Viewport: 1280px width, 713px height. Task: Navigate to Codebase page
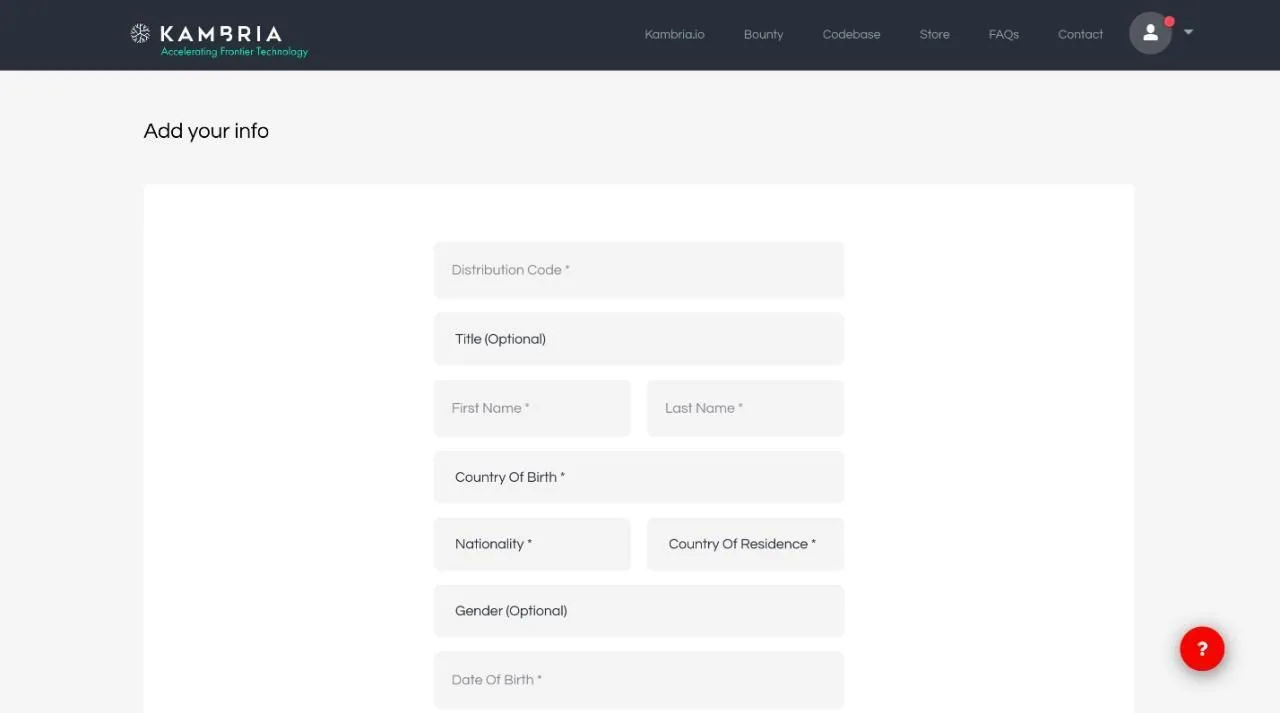pos(851,34)
